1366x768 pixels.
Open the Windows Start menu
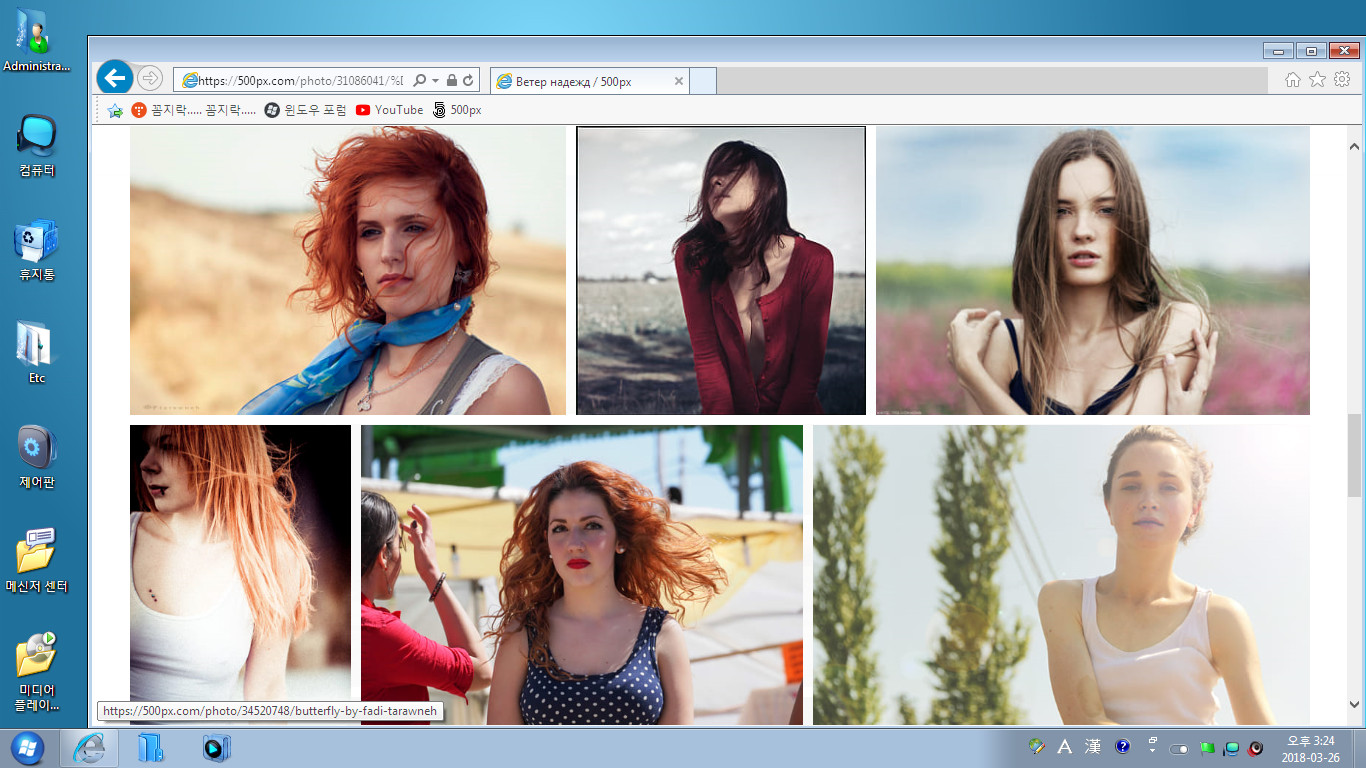(27, 748)
